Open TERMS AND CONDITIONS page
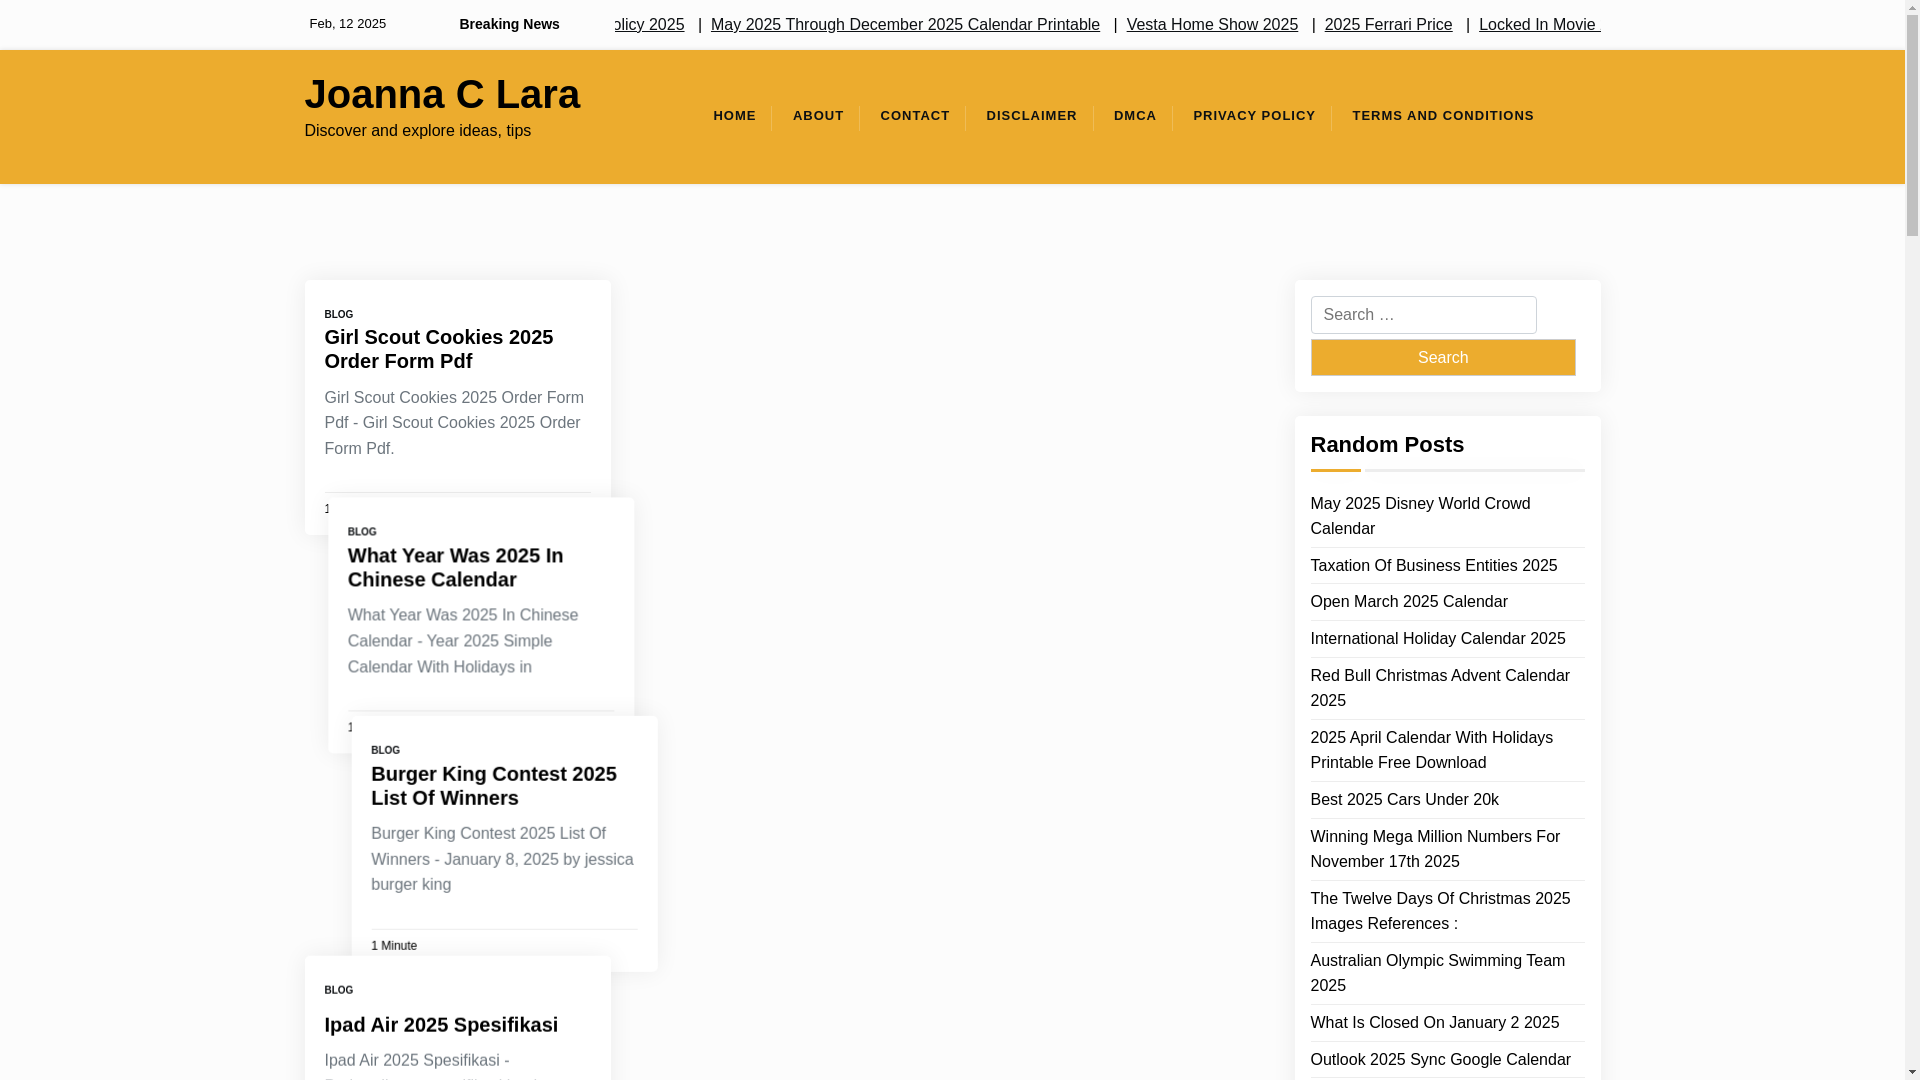 coord(1443,116)
